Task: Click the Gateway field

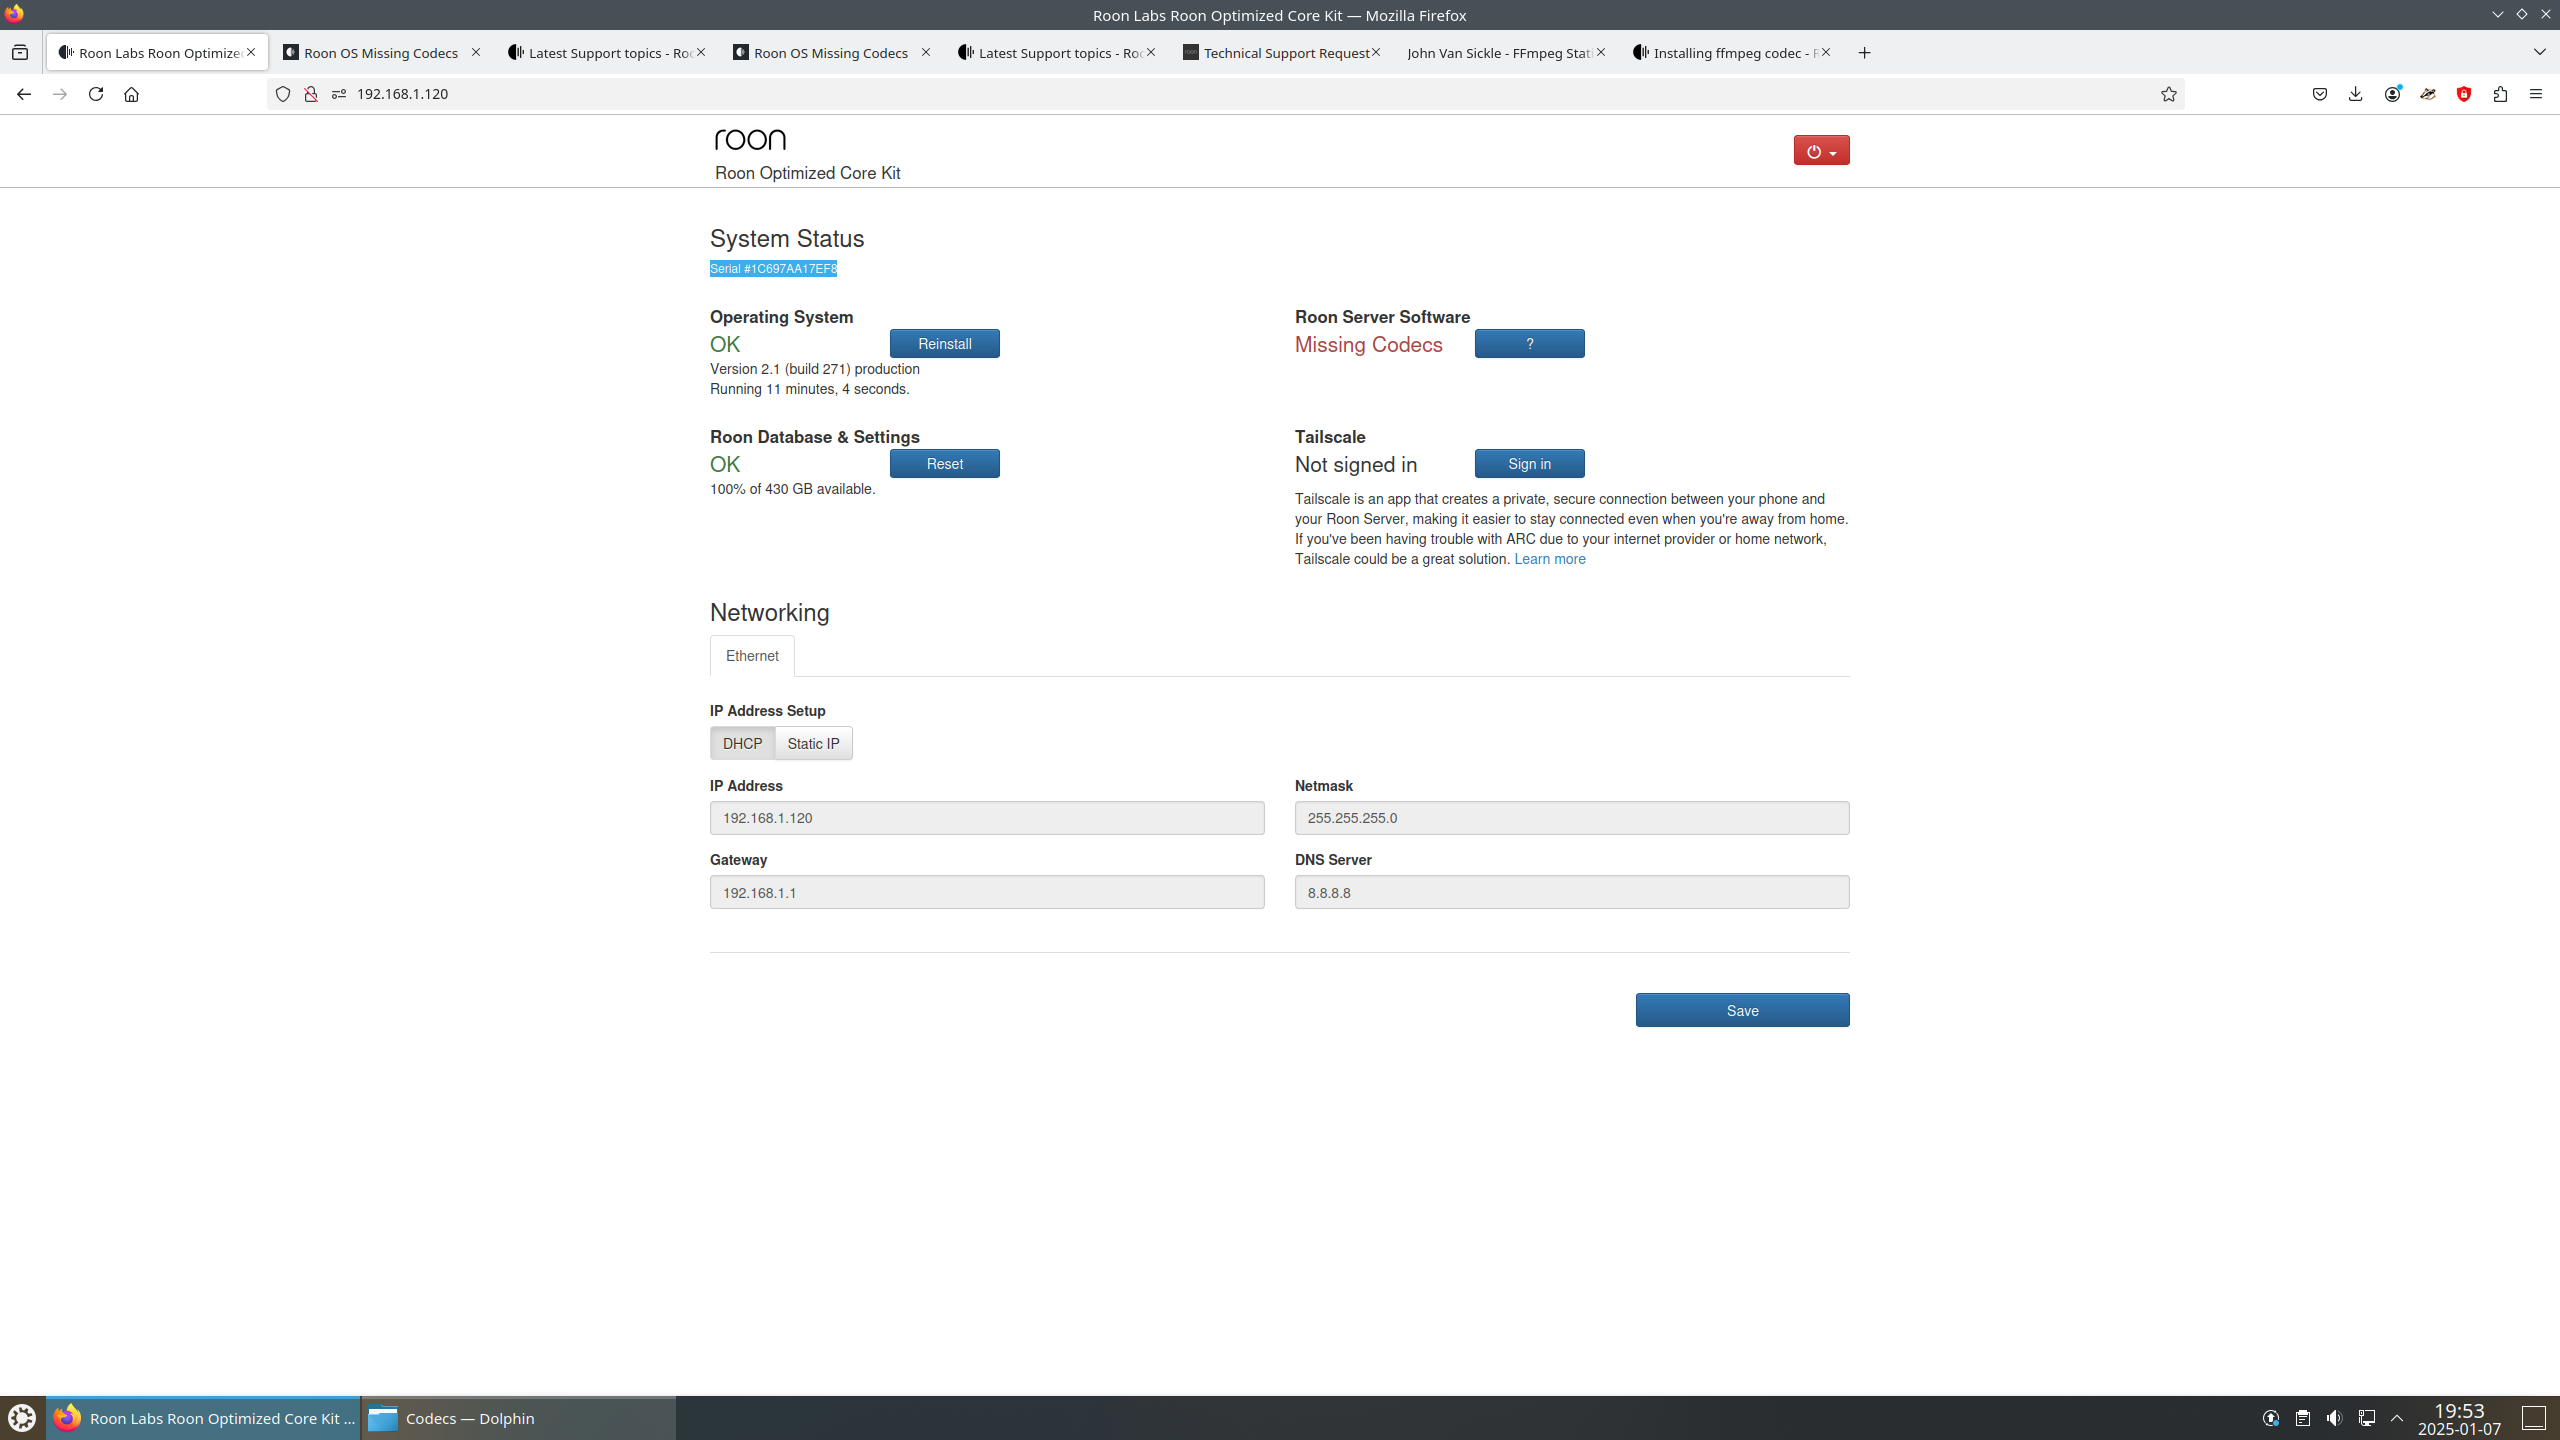Action: tap(987, 892)
